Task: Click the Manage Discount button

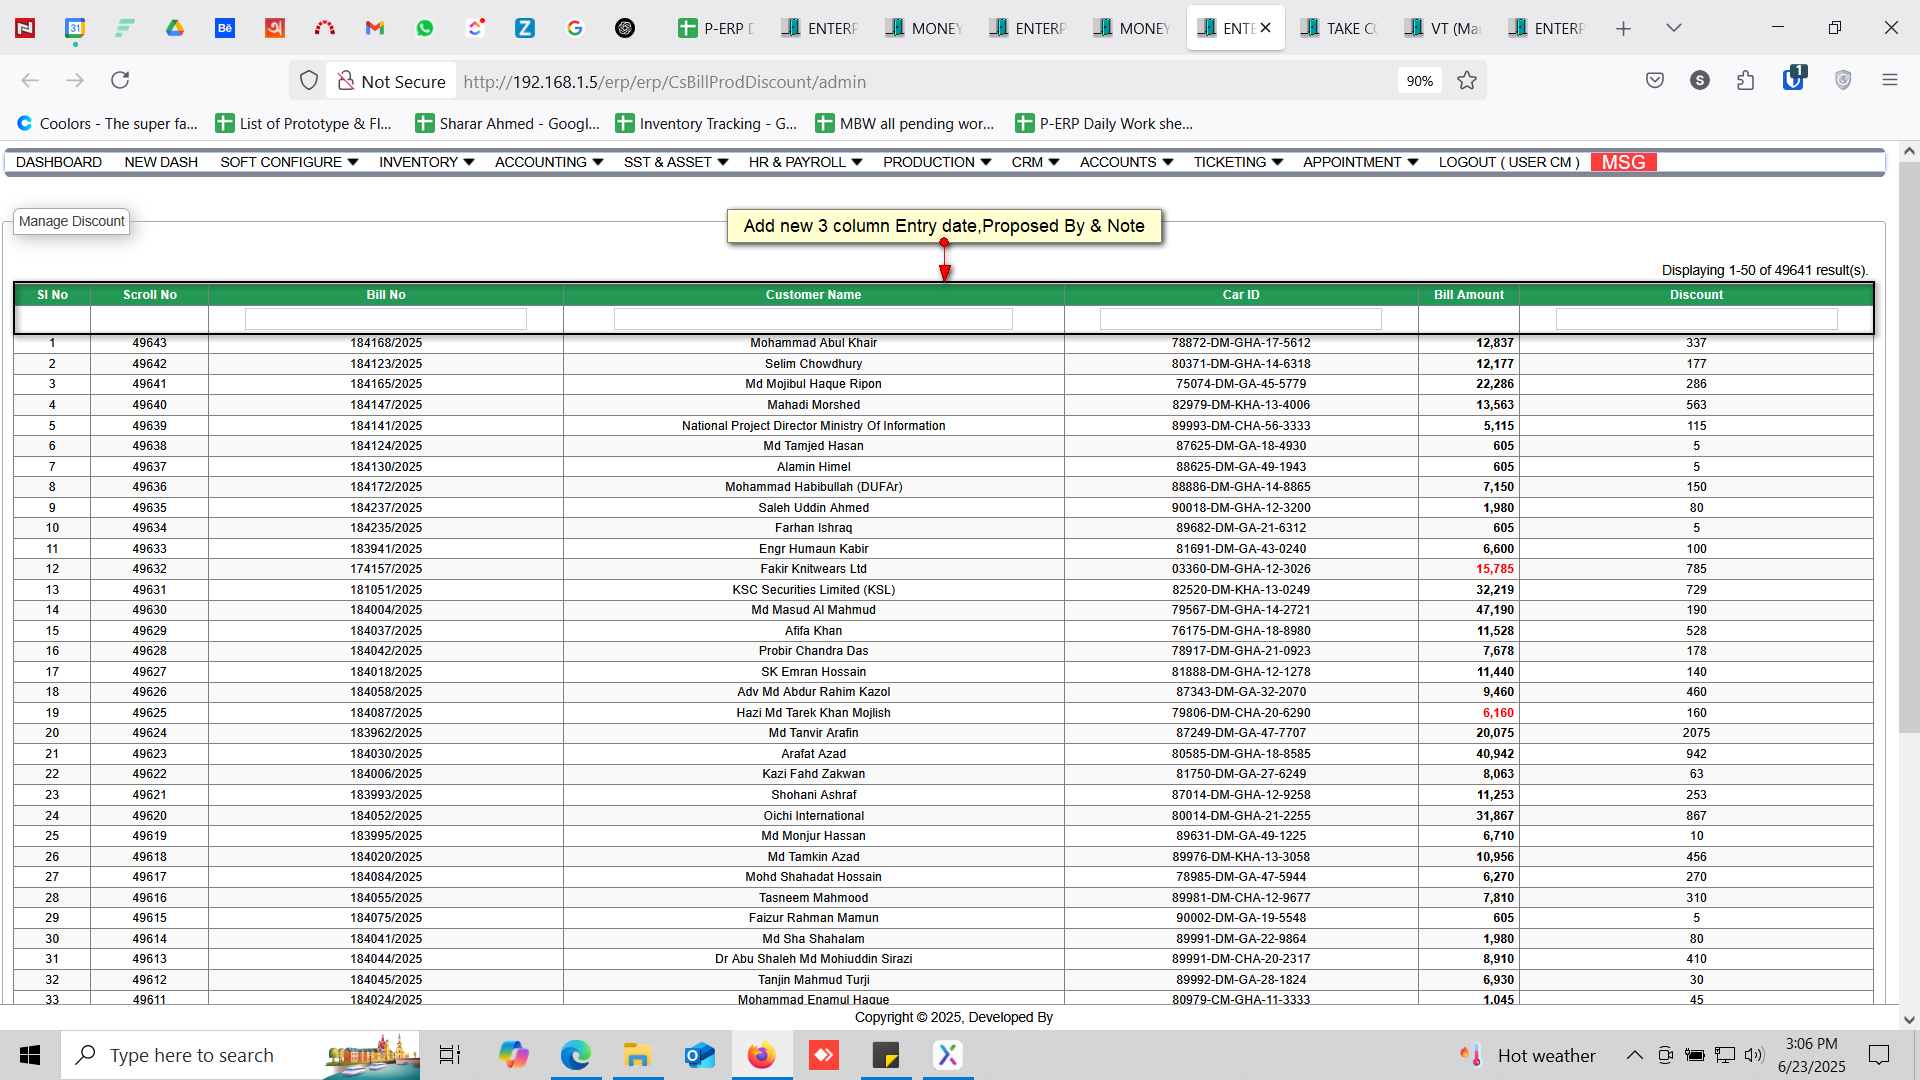Action: point(72,221)
